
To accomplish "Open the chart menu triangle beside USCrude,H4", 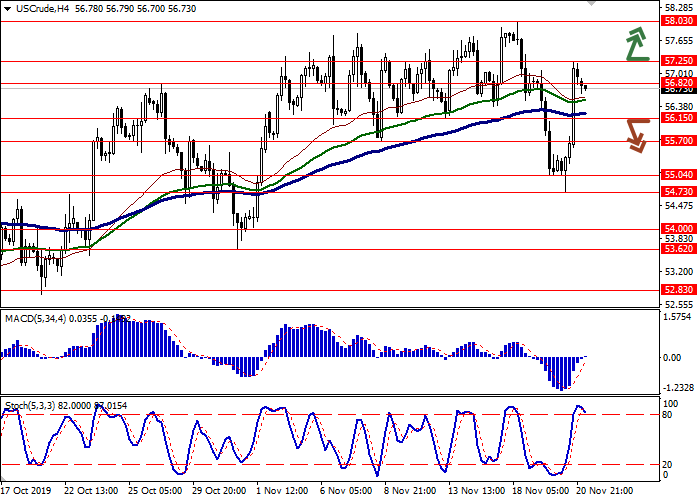I will [x=8, y=8].
